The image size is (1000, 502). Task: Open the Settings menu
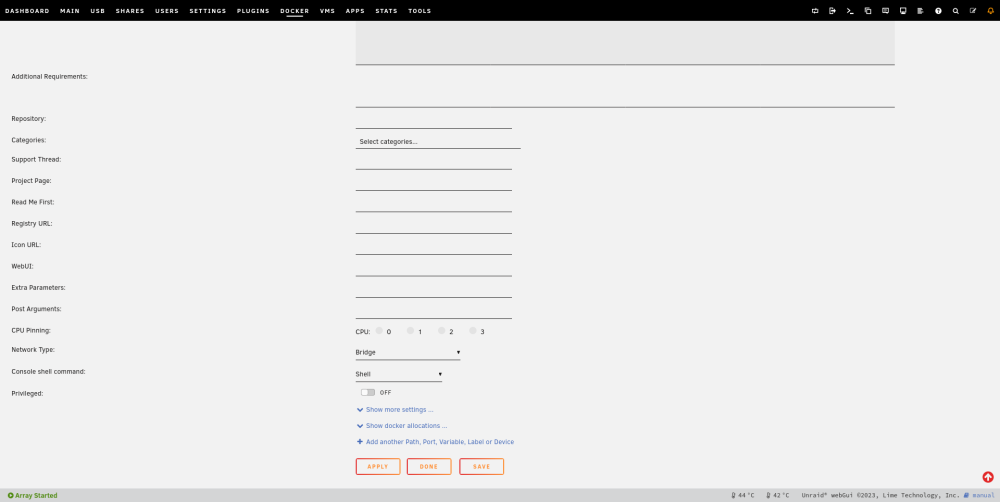[208, 11]
